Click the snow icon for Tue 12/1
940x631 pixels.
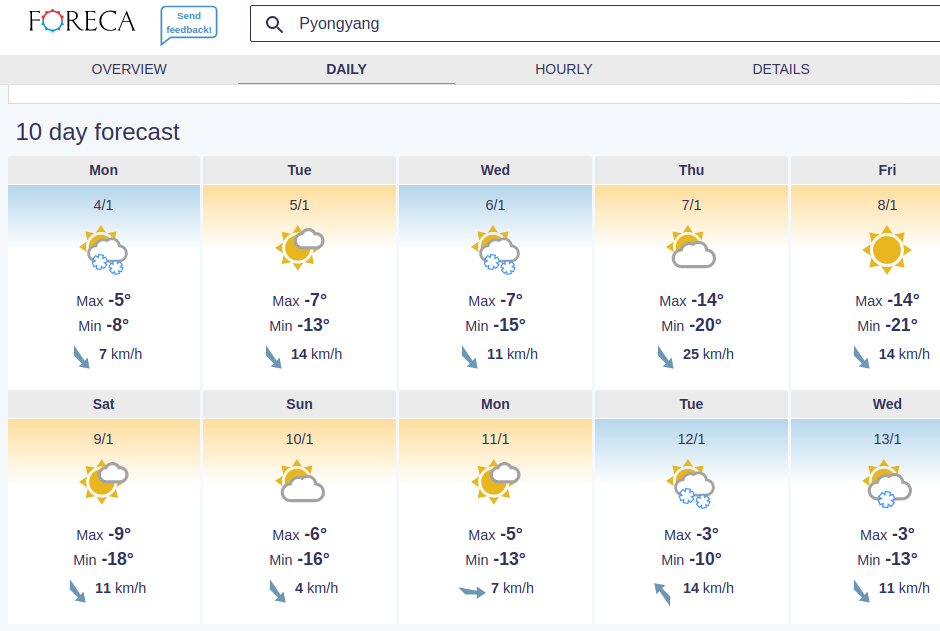coord(691,484)
